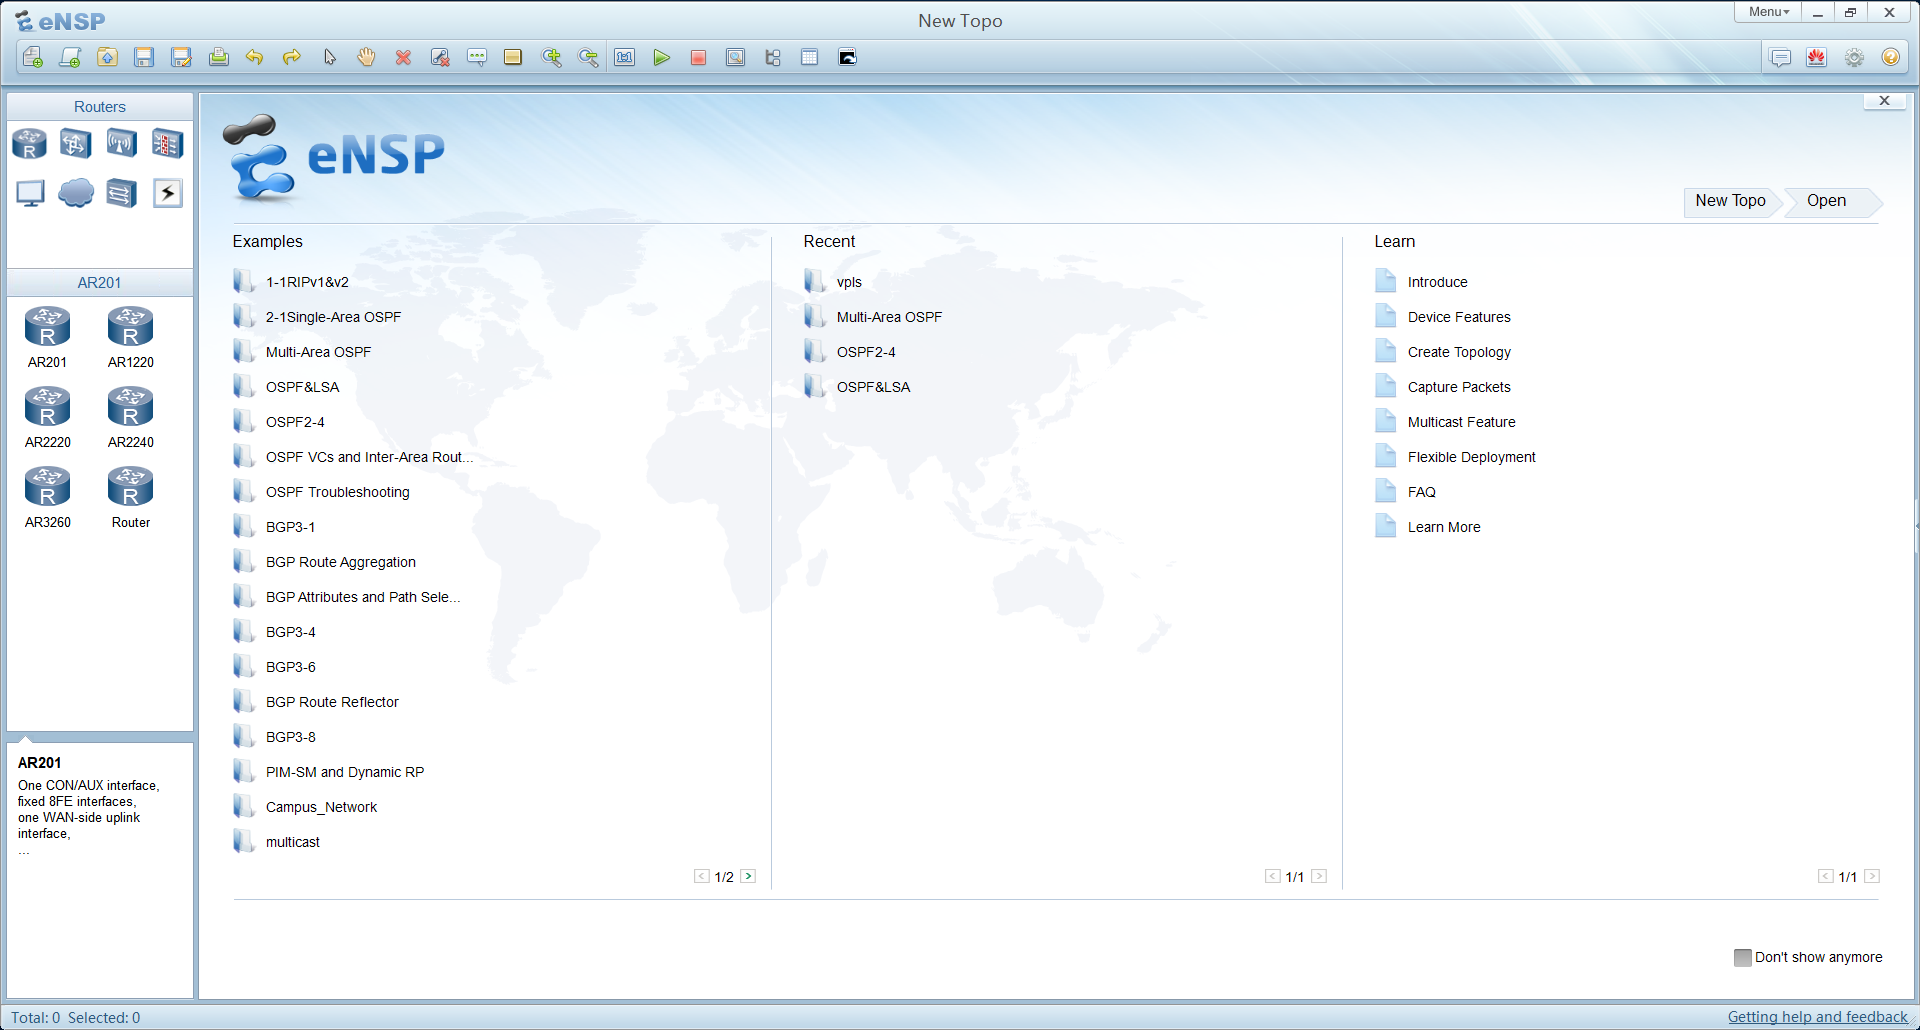This screenshot has height=1030, width=1920.
Task: Select the Routers device category icon
Action: click(29, 144)
